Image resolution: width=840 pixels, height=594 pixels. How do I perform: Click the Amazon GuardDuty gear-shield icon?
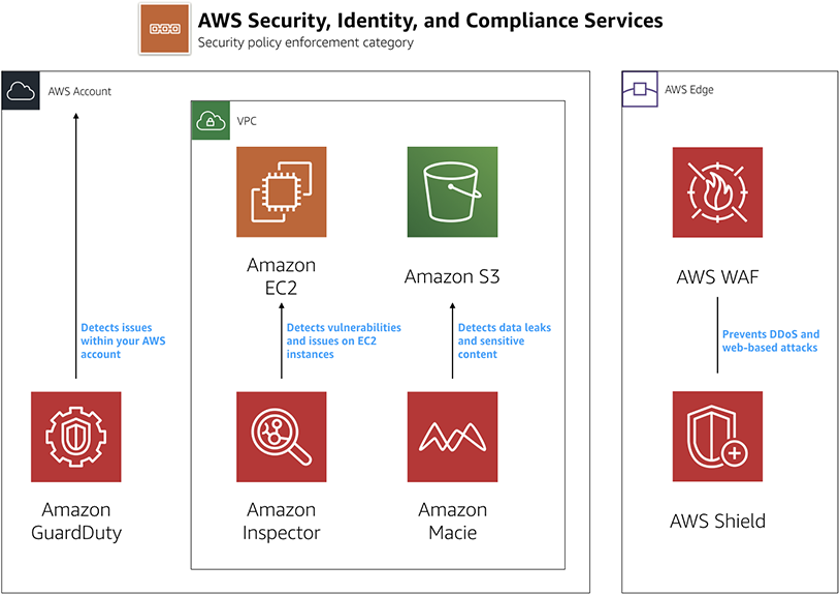(x=76, y=436)
